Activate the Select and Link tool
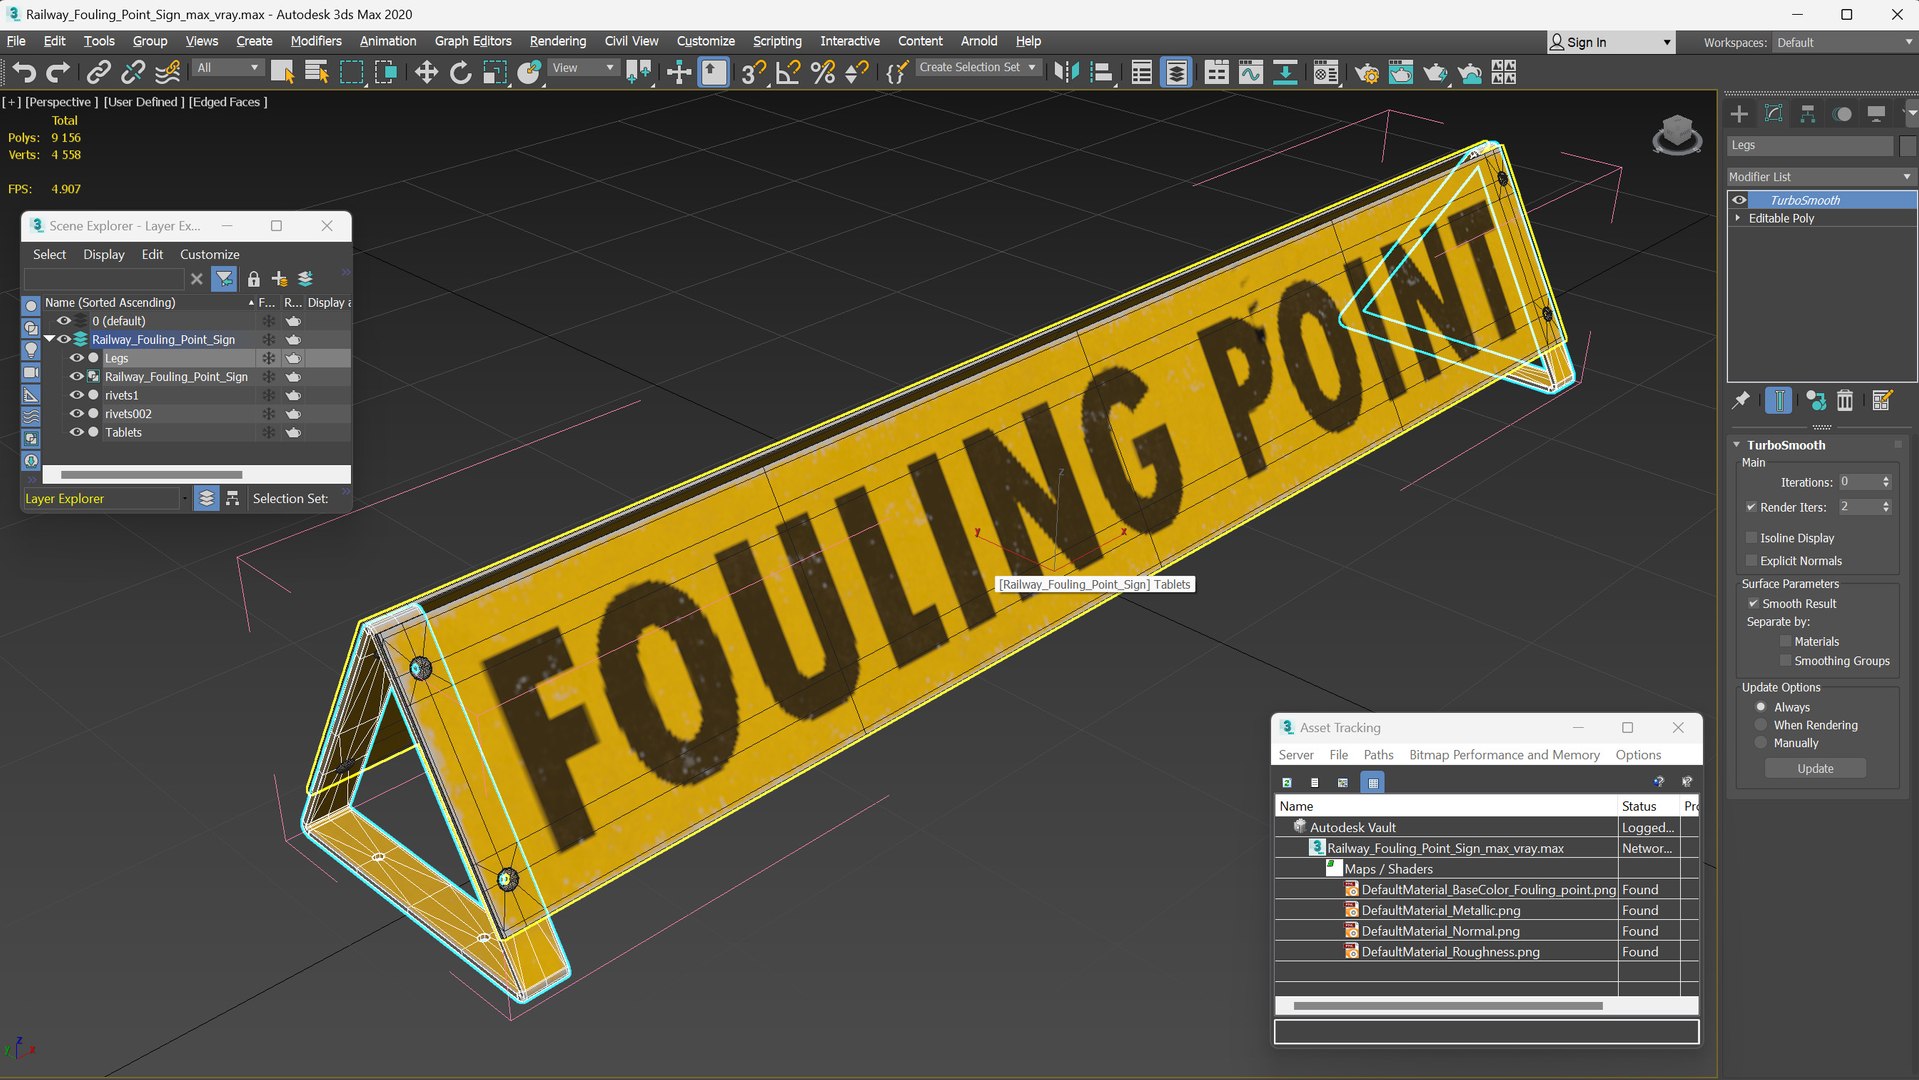This screenshot has width=1919, height=1080. pos(98,71)
